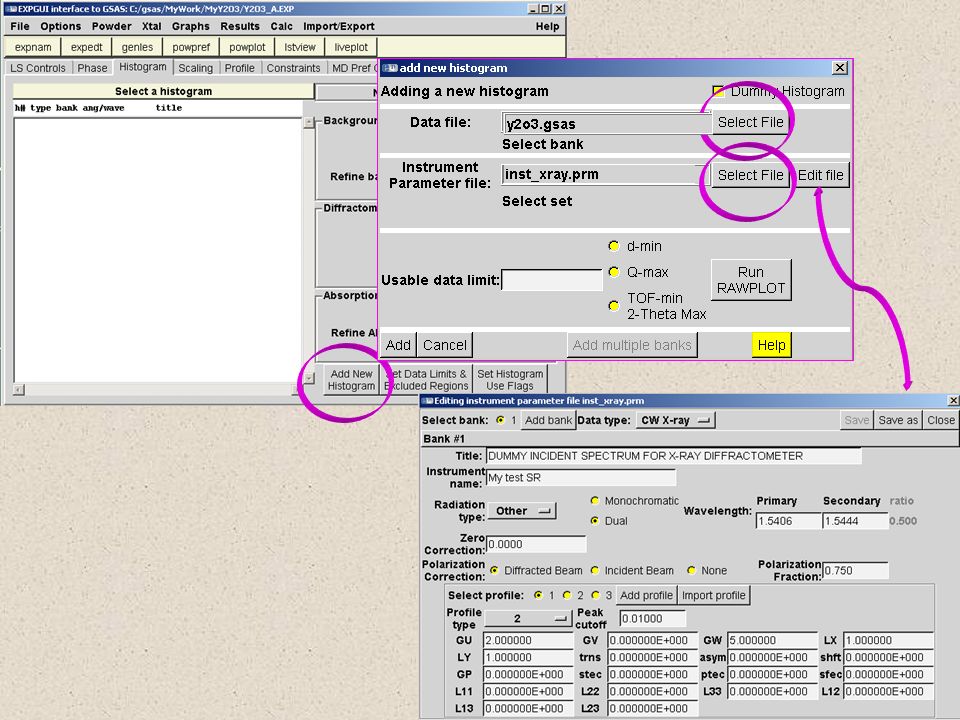Image resolution: width=960 pixels, height=720 pixels.
Task: Enable the Dummy Histogram checkbox
Action: tap(718, 91)
